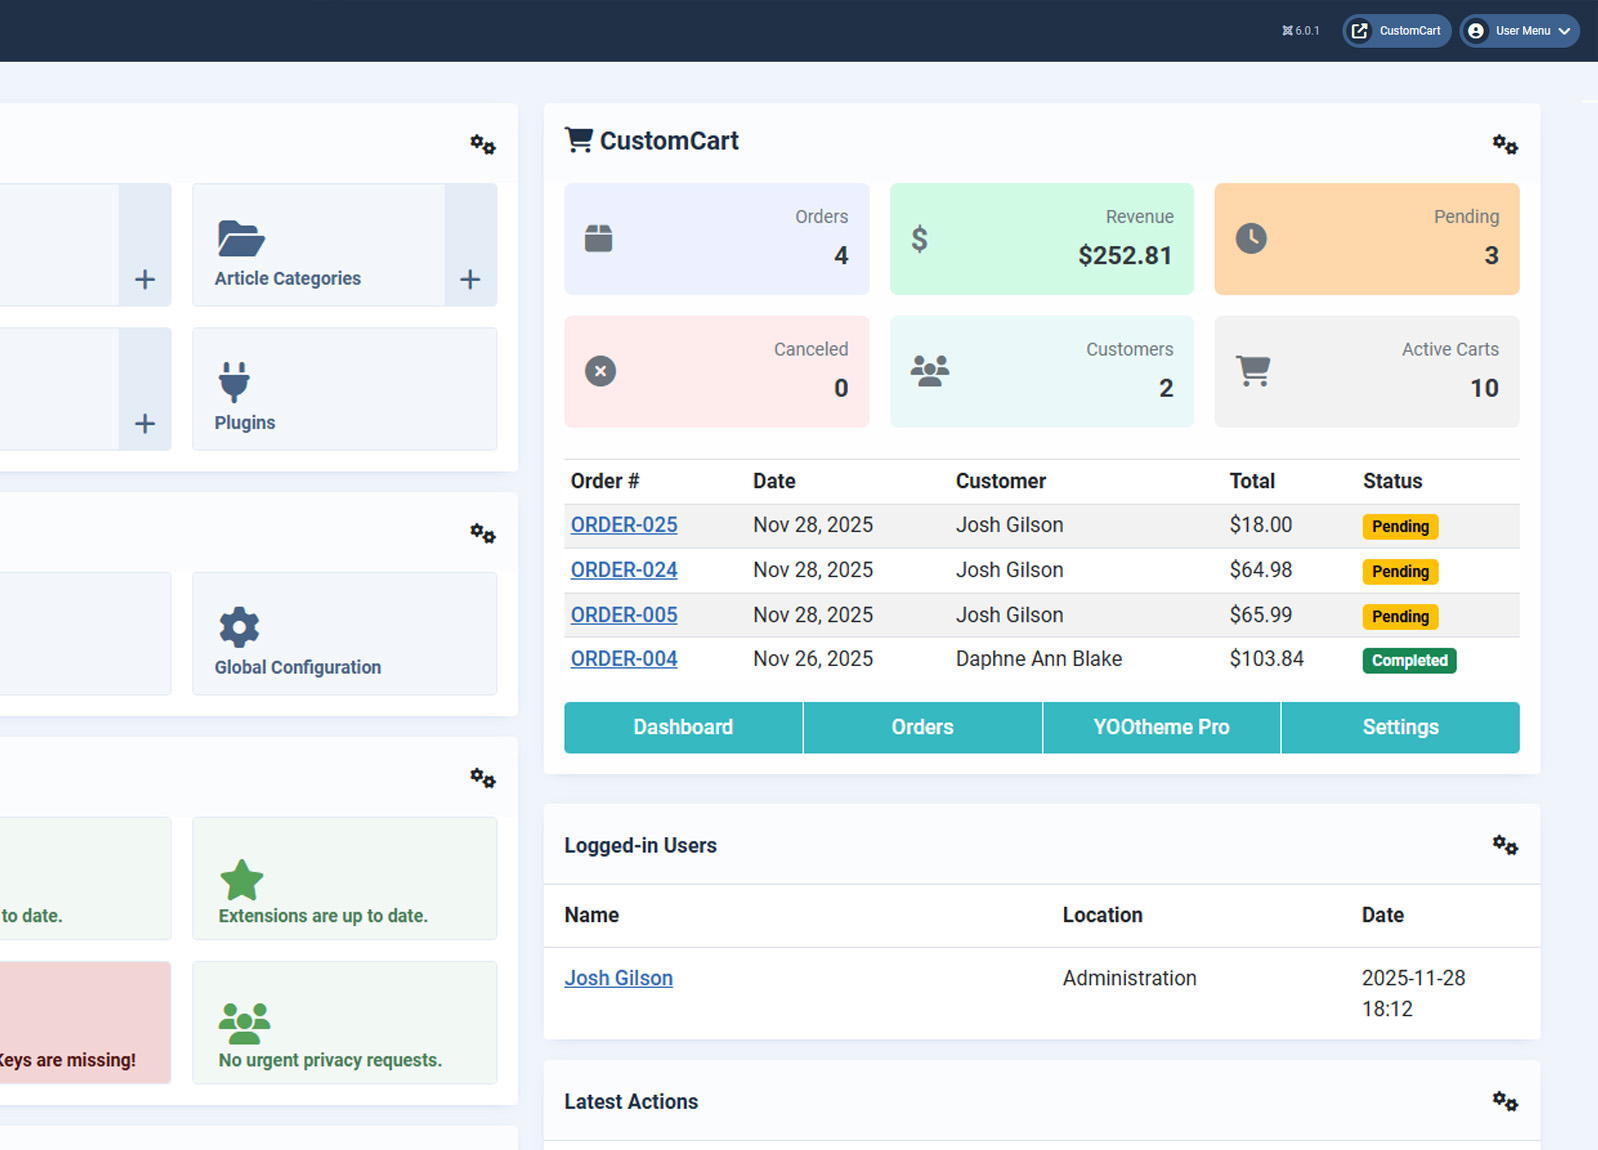Open the CustomCart site preview button
The width and height of the screenshot is (1598, 1150).
(1396, 31)
